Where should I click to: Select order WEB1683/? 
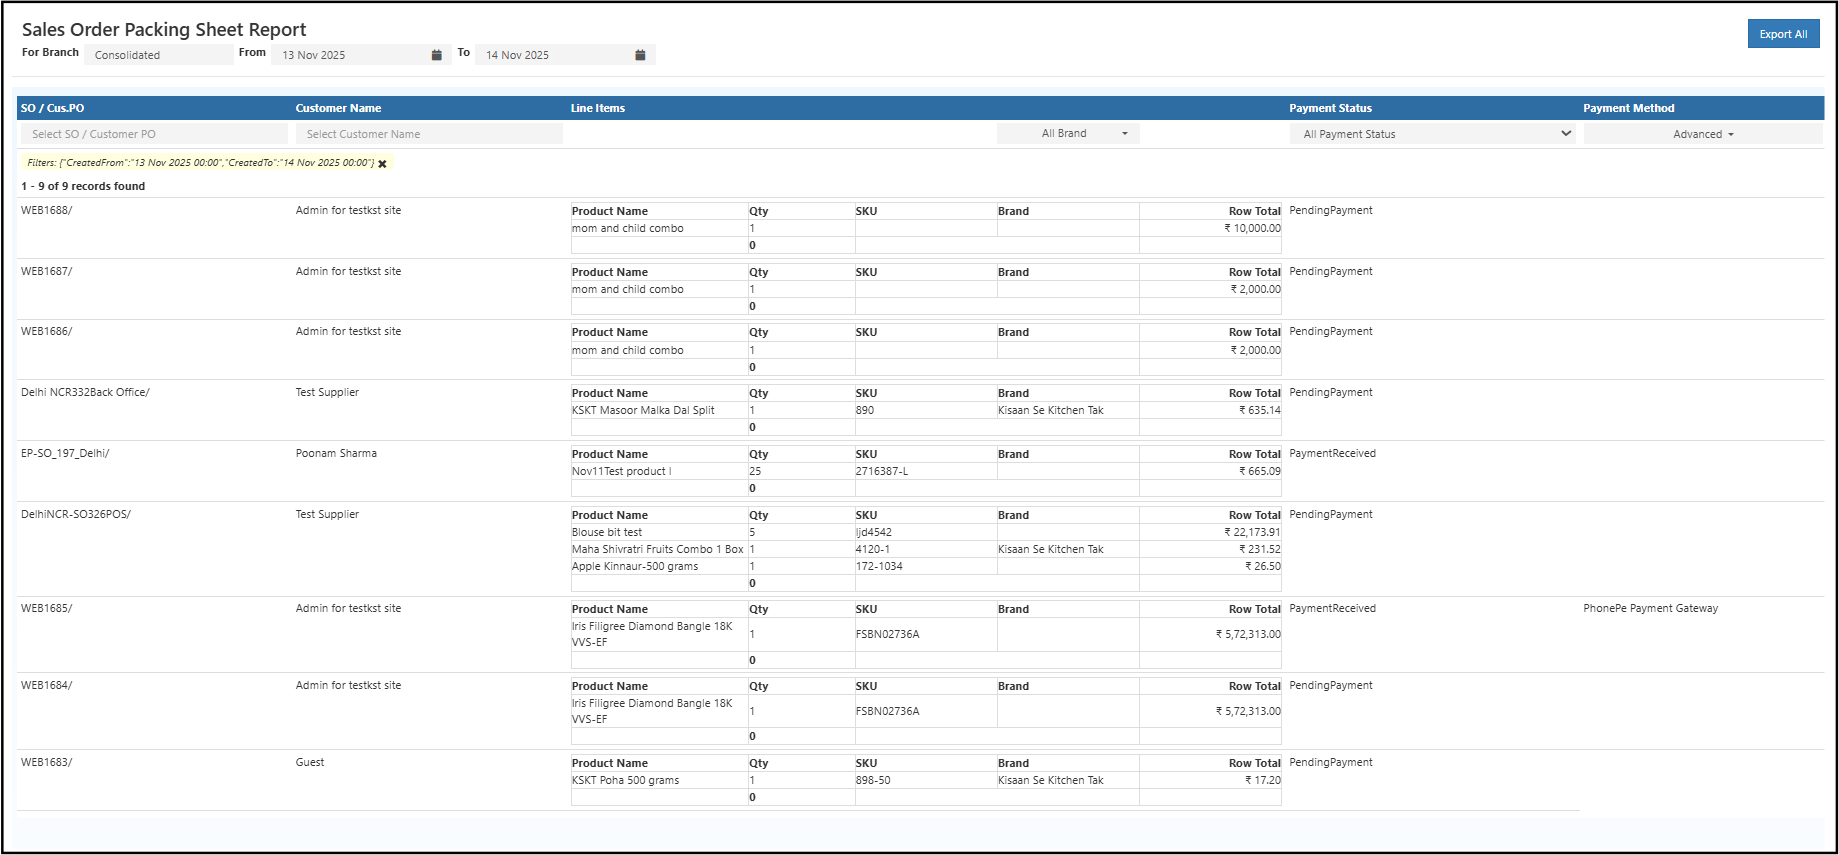(47, 762)
